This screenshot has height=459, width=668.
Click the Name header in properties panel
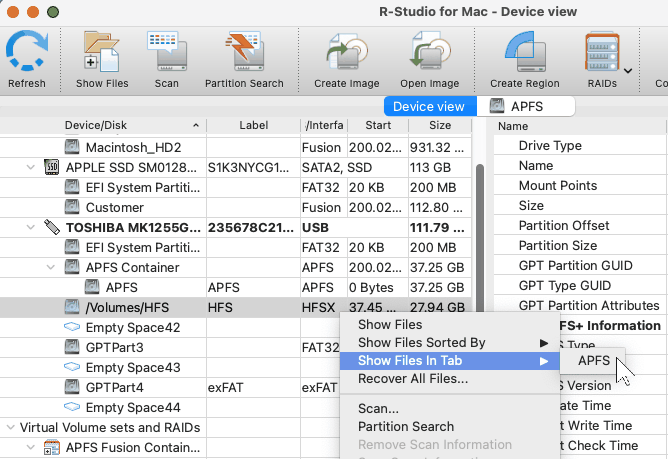click(x=513, y=126)
